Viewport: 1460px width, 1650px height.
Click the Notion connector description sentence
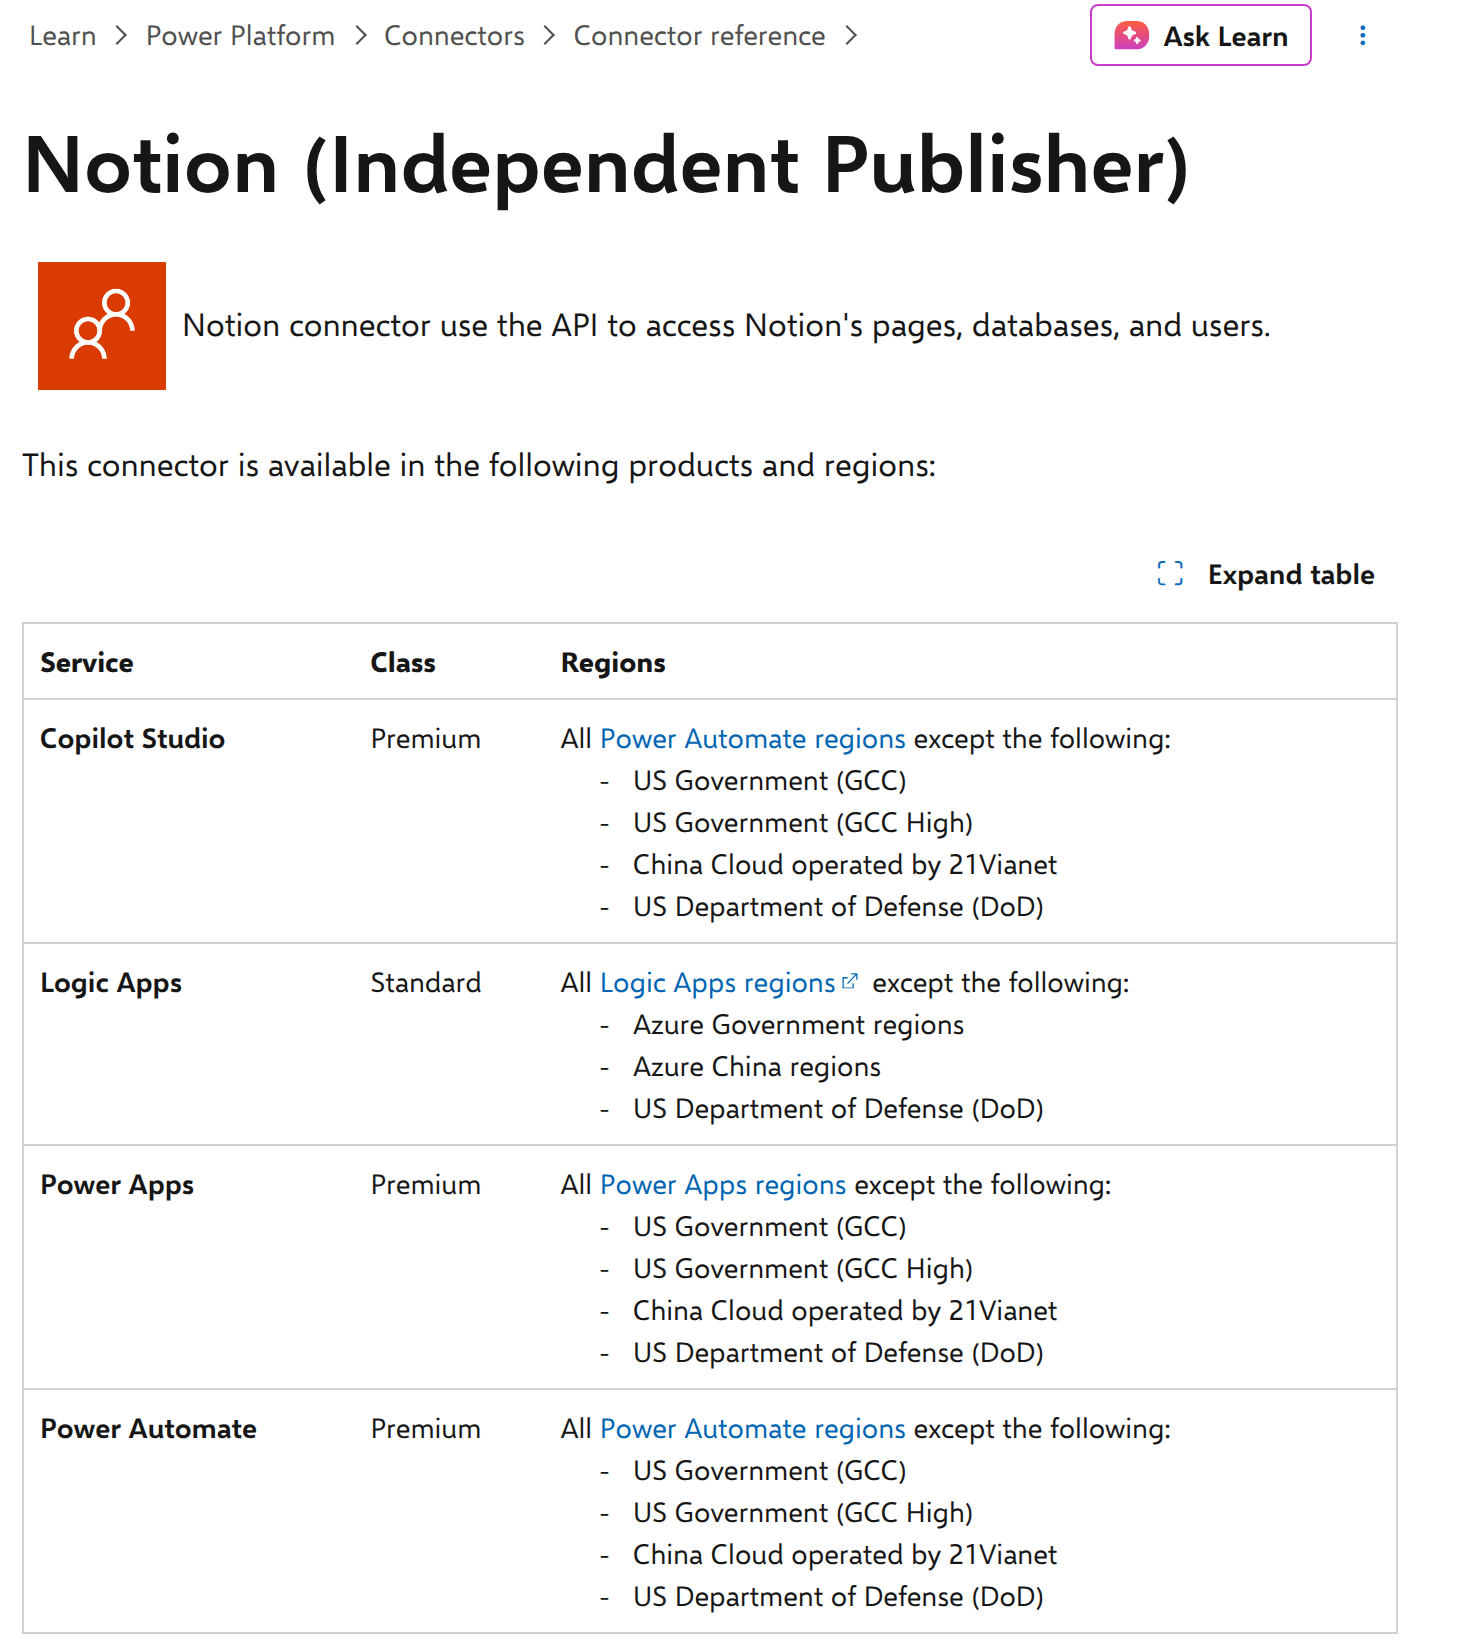coord(727,326)
